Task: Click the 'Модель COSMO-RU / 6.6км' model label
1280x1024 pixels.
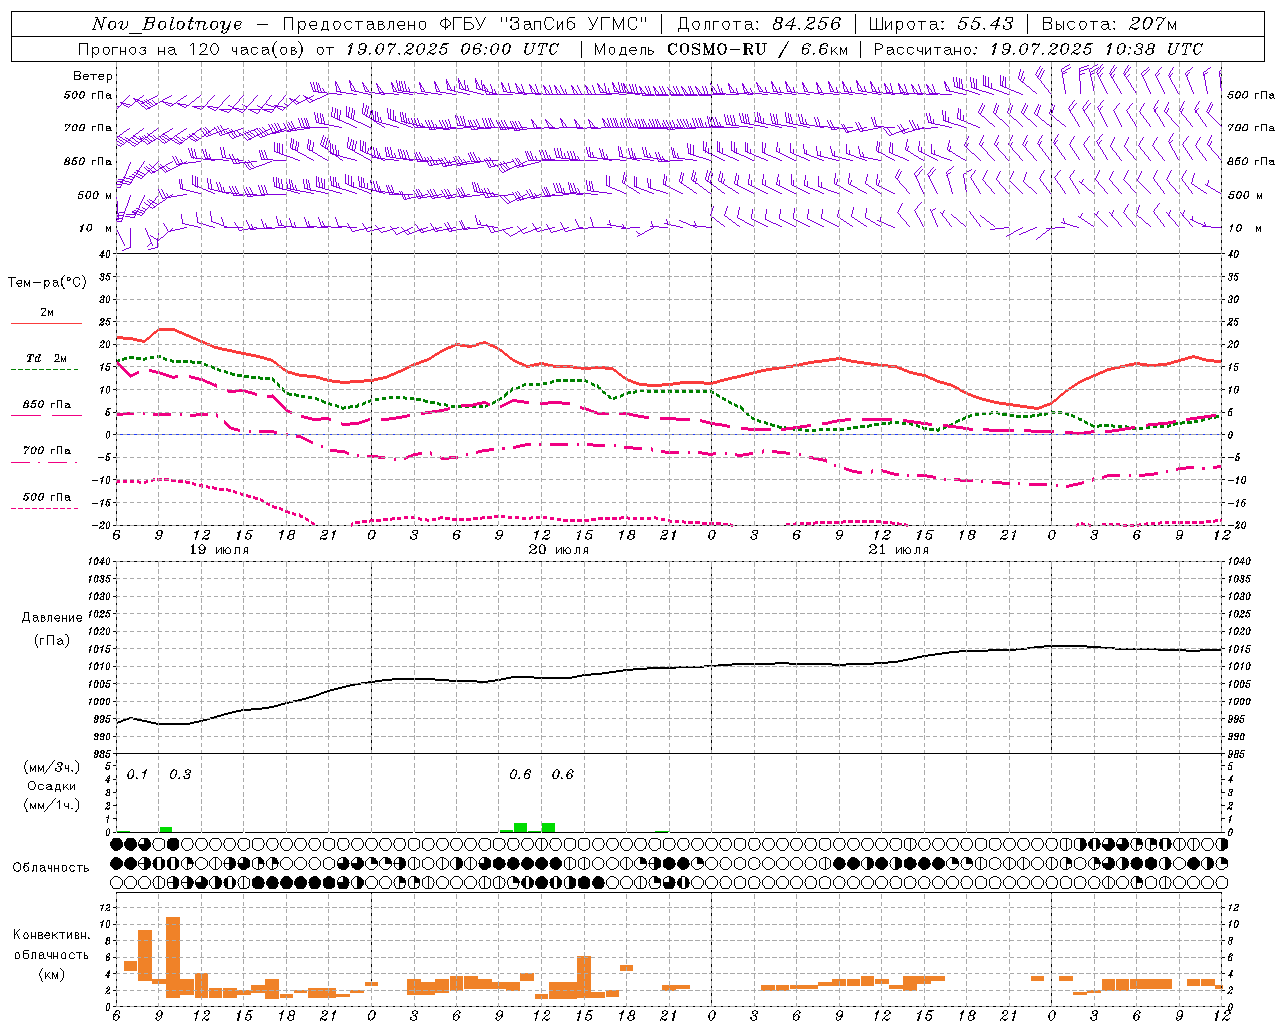Action: point(721,49)
